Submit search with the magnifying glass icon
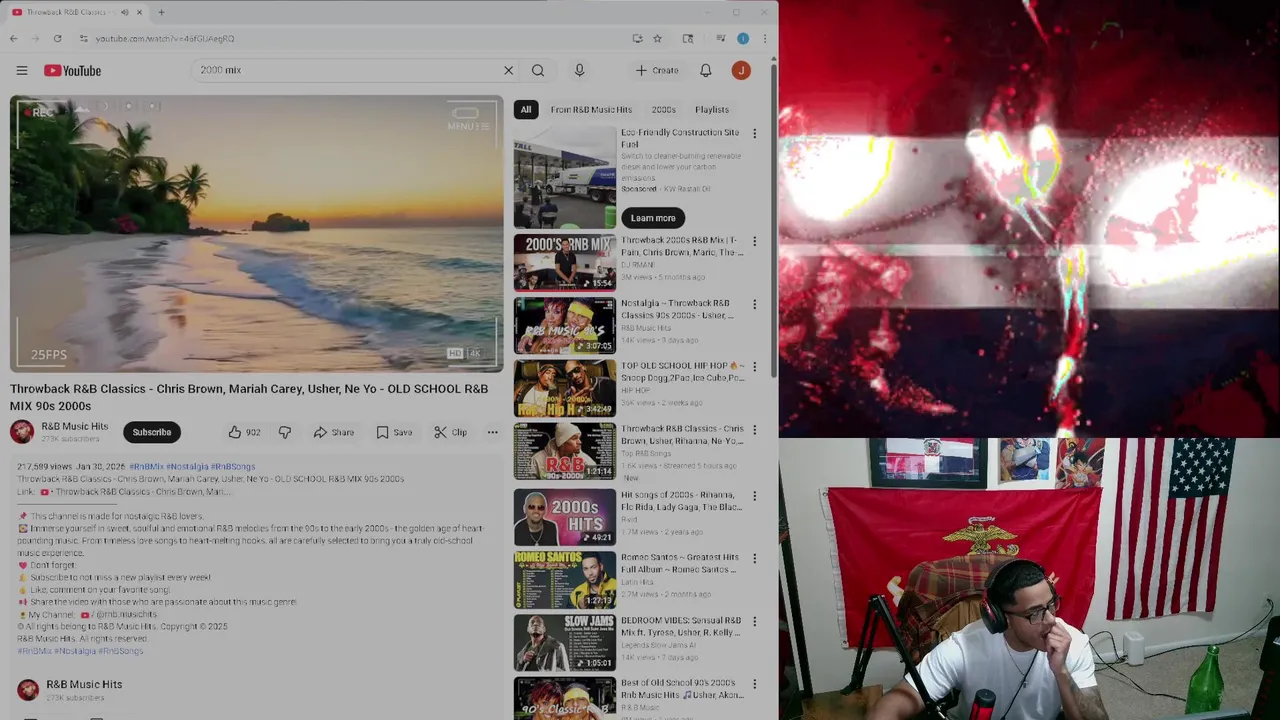Viewport: 1280px width, 720px height. point(538,70)
